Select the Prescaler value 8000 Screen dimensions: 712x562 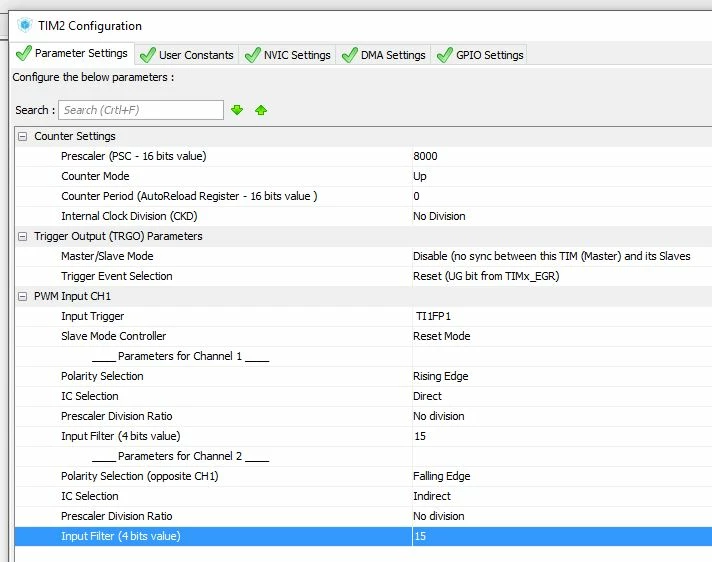425,156
